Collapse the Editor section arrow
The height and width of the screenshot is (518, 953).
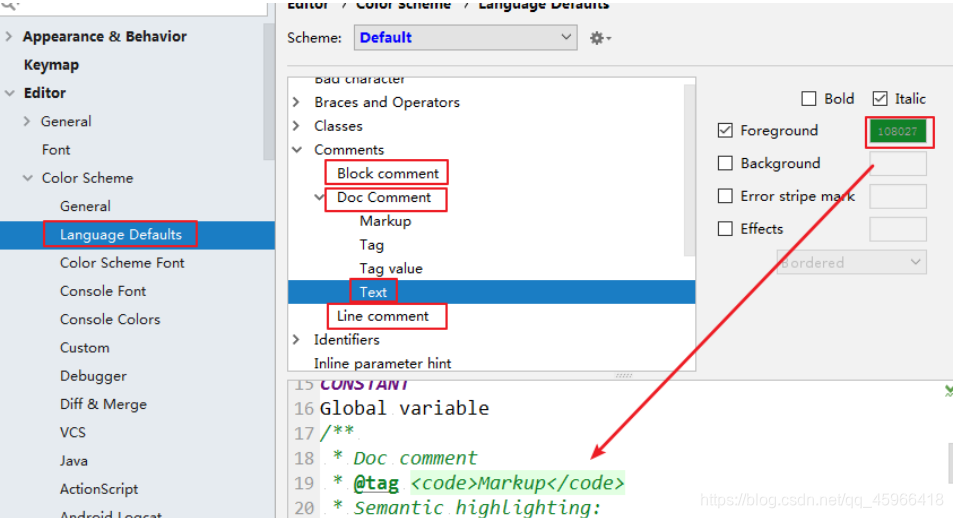tap(9, 93)
